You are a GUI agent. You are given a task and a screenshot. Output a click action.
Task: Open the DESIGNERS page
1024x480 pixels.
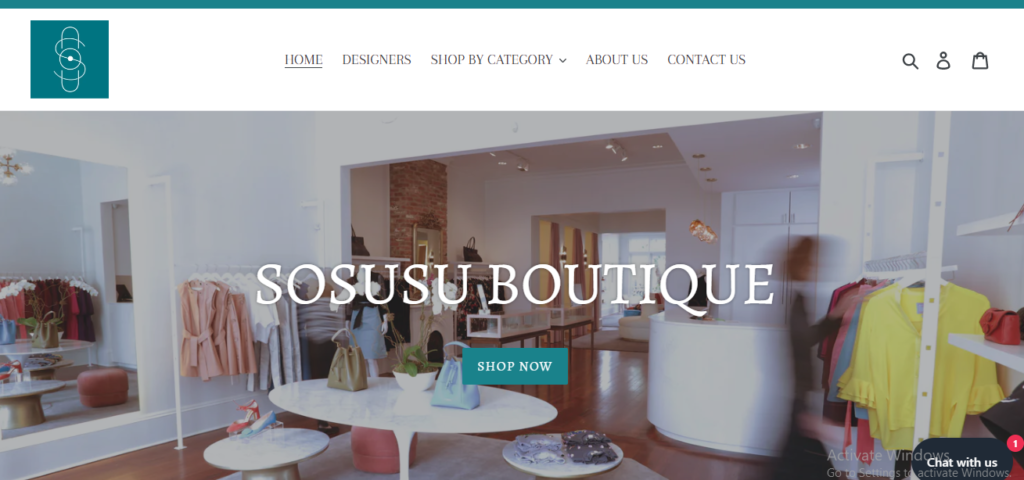377,59
